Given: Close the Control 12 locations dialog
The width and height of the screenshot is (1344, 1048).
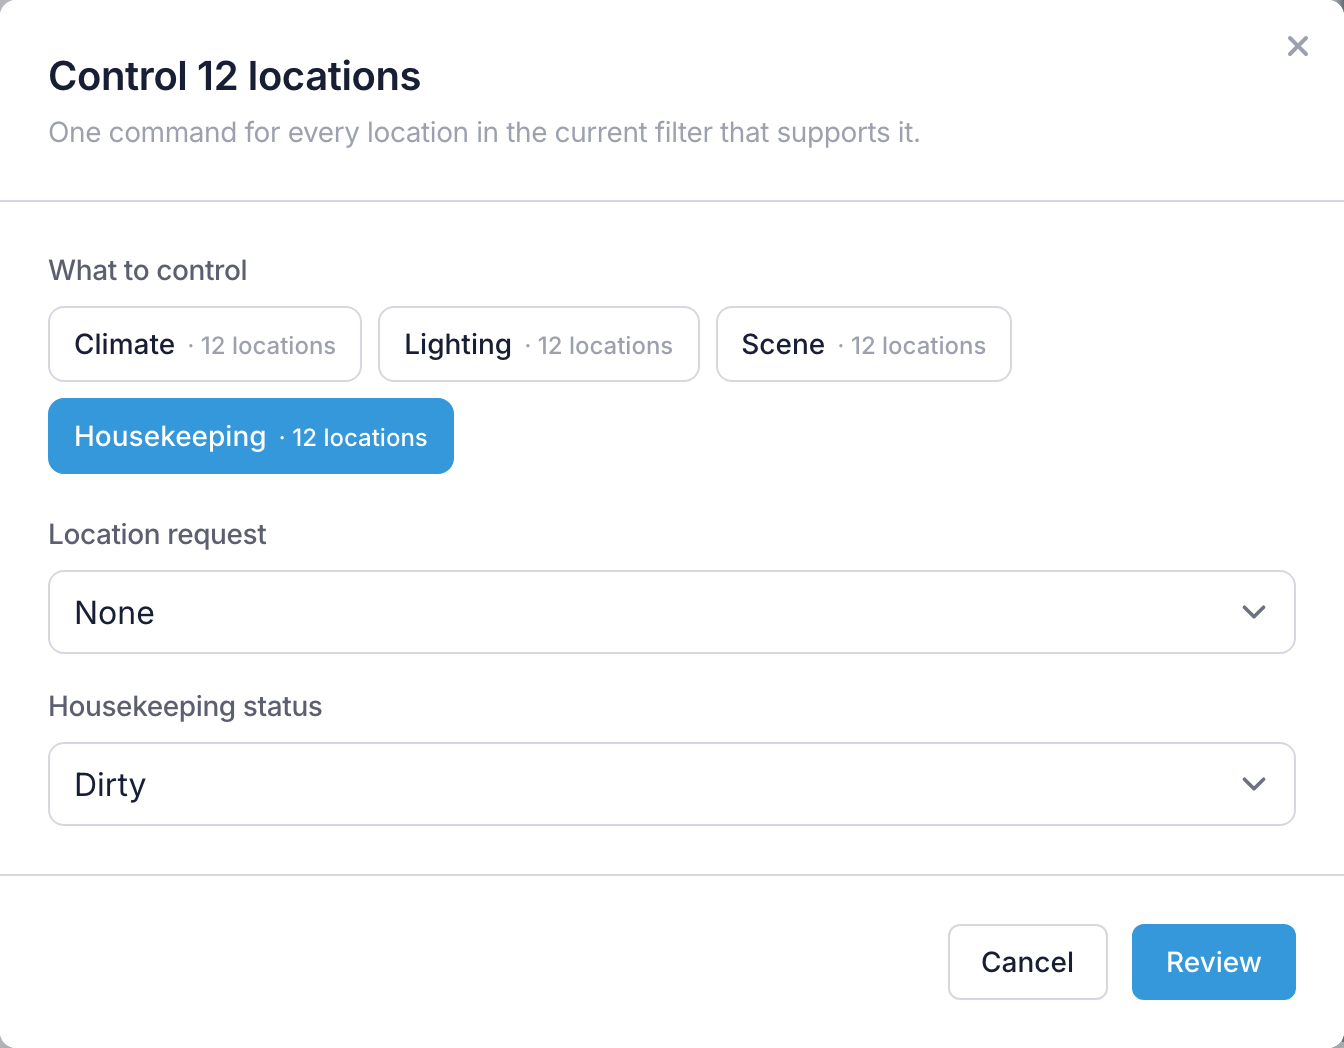Looking at the screenshot, I should click(1297, 46).
